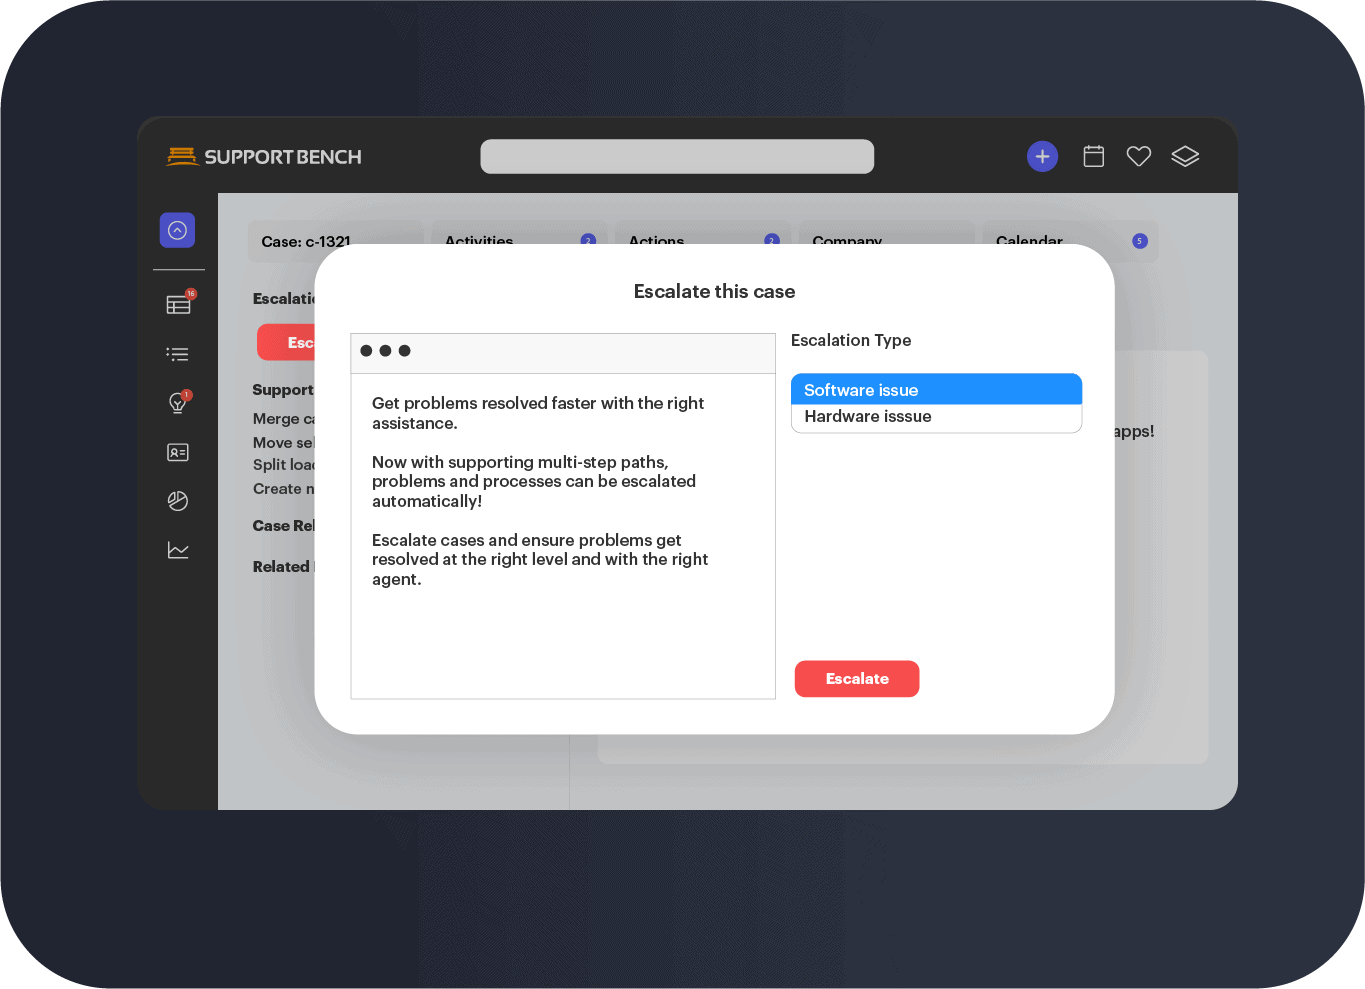Open the home dashboard icon in sidebar
1365x989 pixels.
(178, 230)
